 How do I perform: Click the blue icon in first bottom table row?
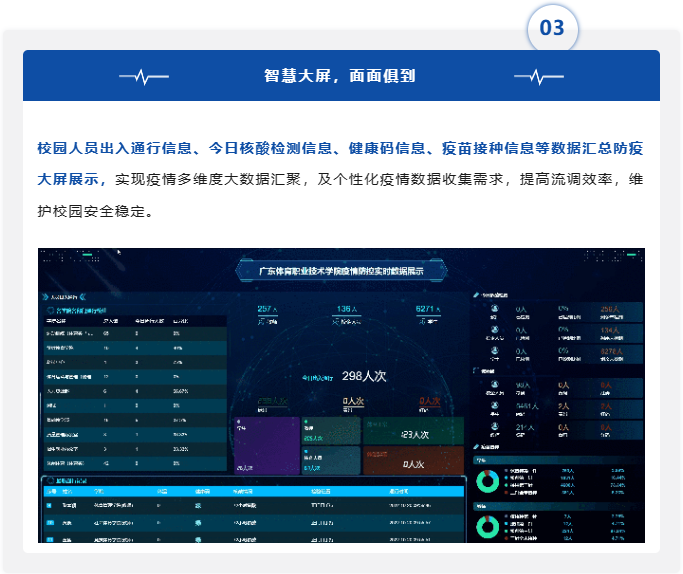(x=50, y=506)
